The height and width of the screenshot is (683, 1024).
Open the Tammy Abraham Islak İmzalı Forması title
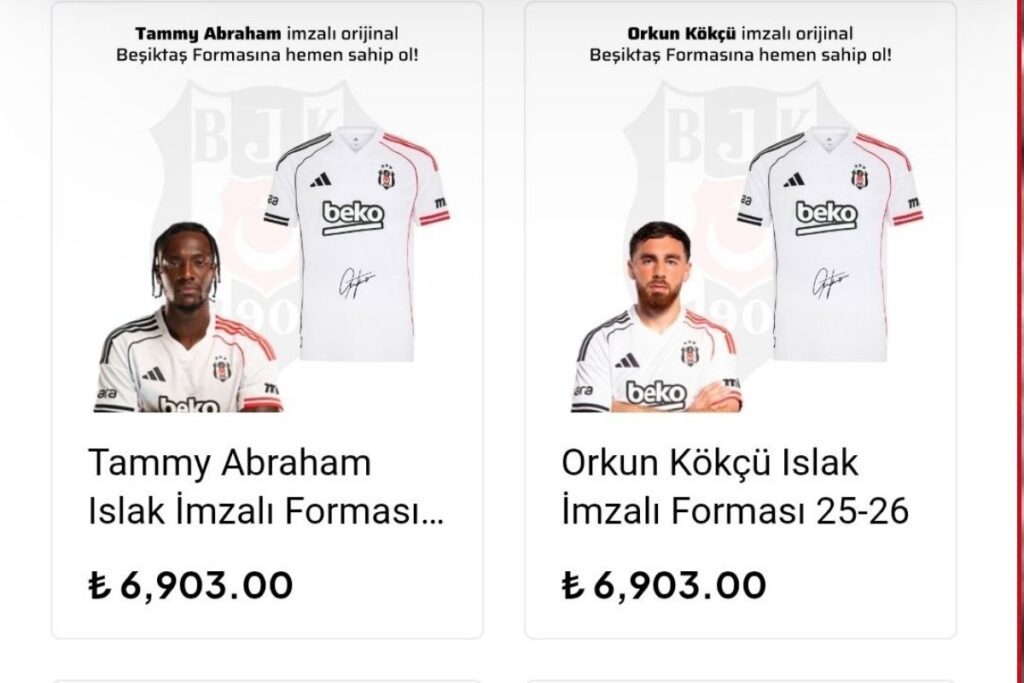tap(266, 486)
